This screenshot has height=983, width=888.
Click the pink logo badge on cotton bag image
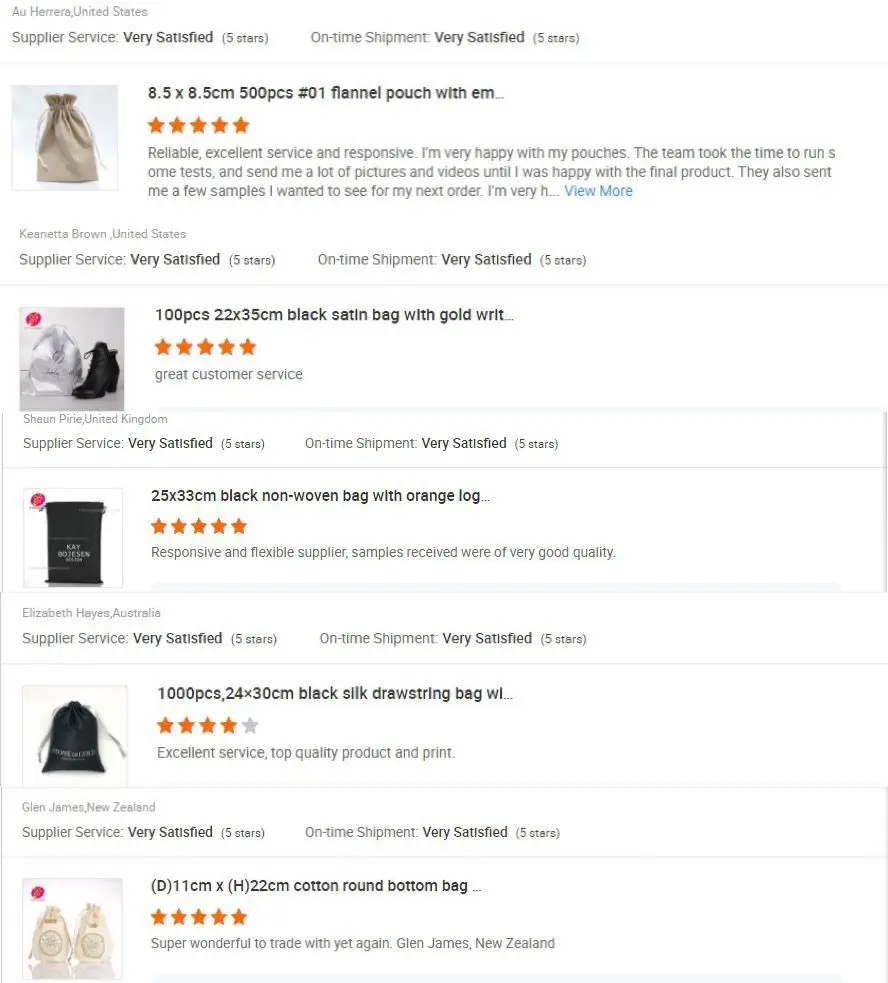click(x=38, y=893)
